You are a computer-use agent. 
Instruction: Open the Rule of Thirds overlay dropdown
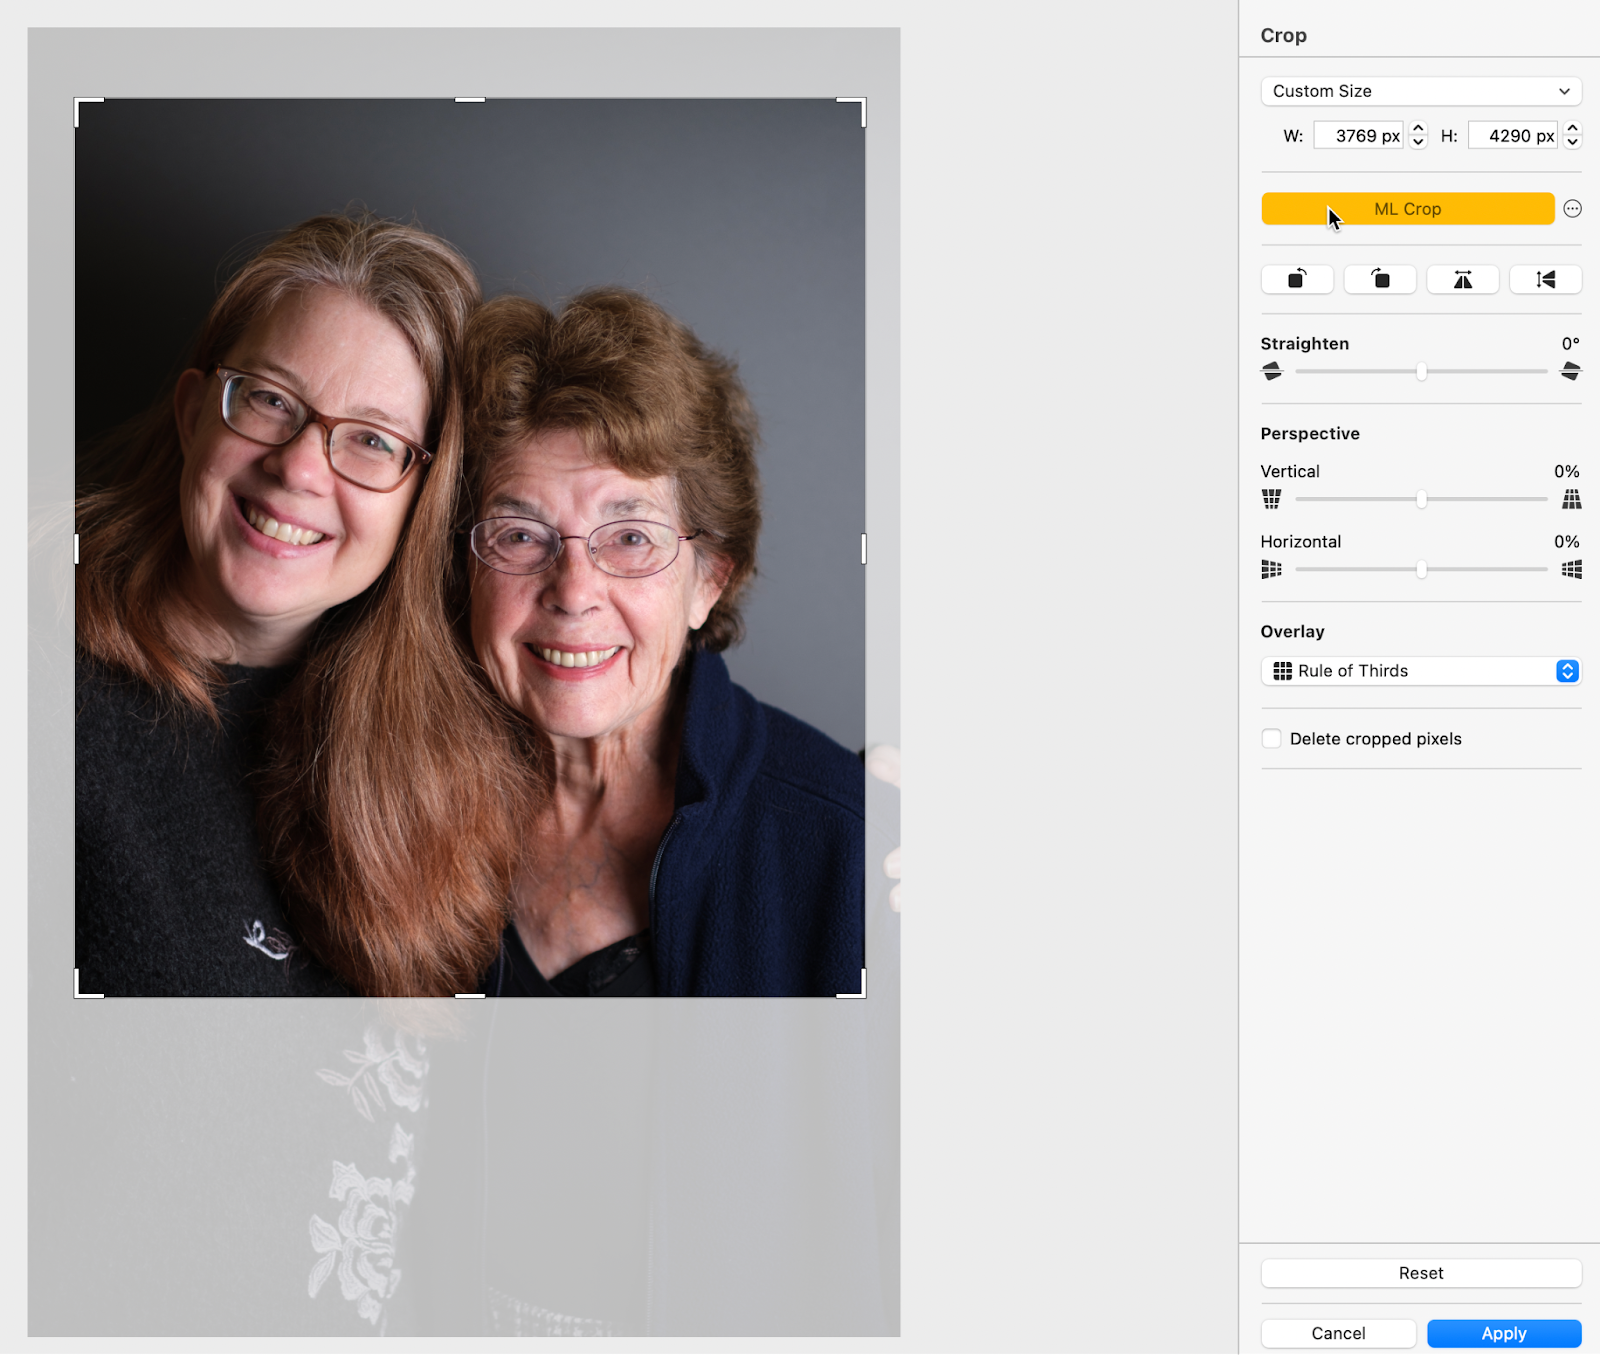1421,671
